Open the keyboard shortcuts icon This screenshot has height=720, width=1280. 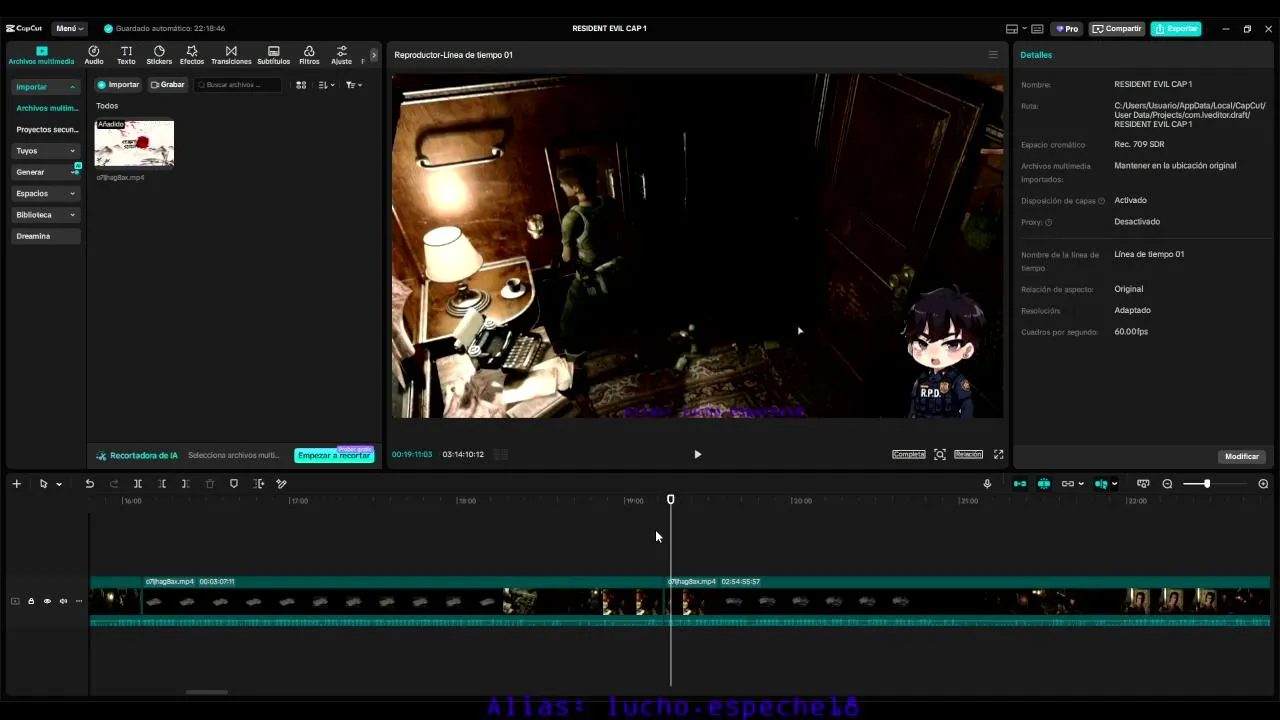pyautogui.click(x=1038, y=29)
